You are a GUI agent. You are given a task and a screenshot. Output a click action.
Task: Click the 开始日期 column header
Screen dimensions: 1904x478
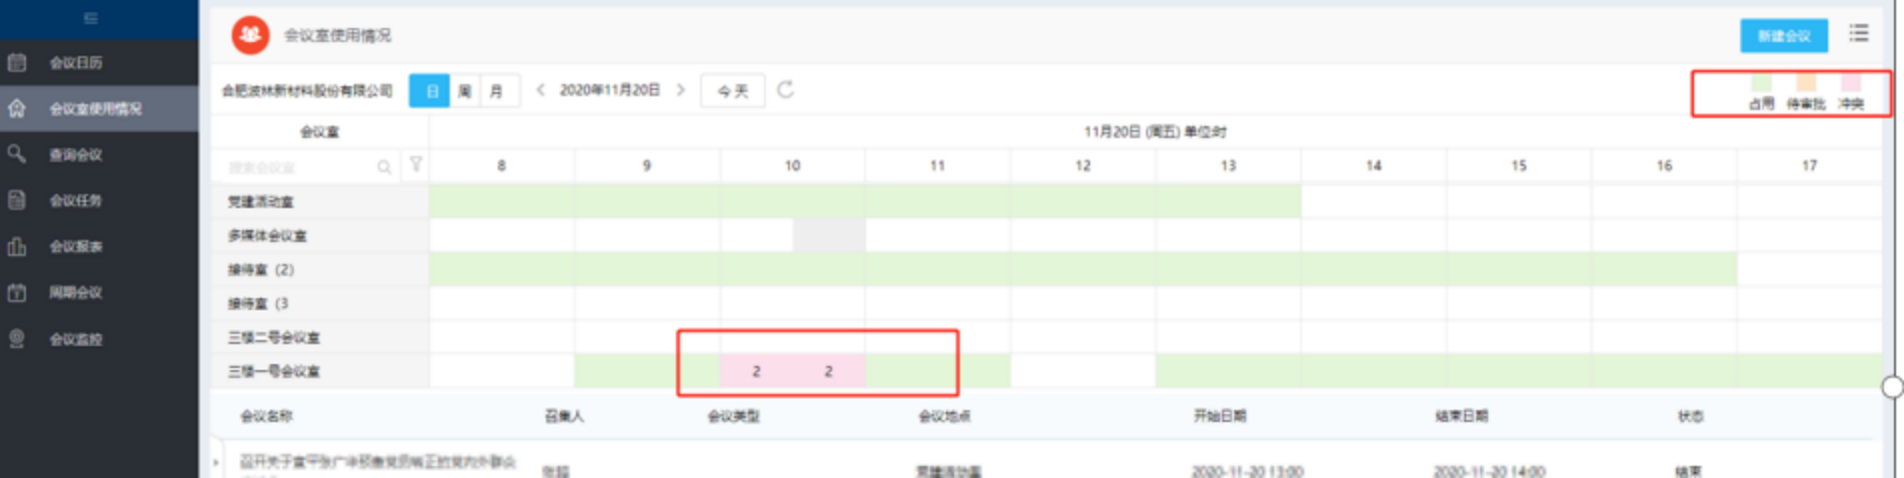pyautogui.click(x=1220, y=416)
